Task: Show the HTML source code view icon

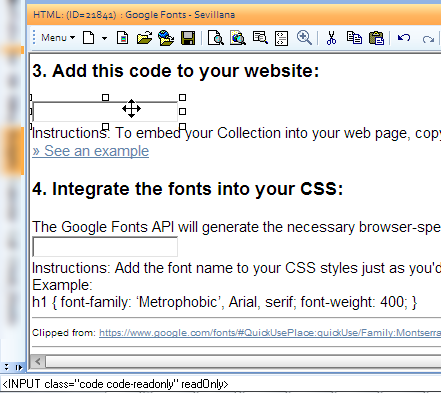Action: point(281,38)
